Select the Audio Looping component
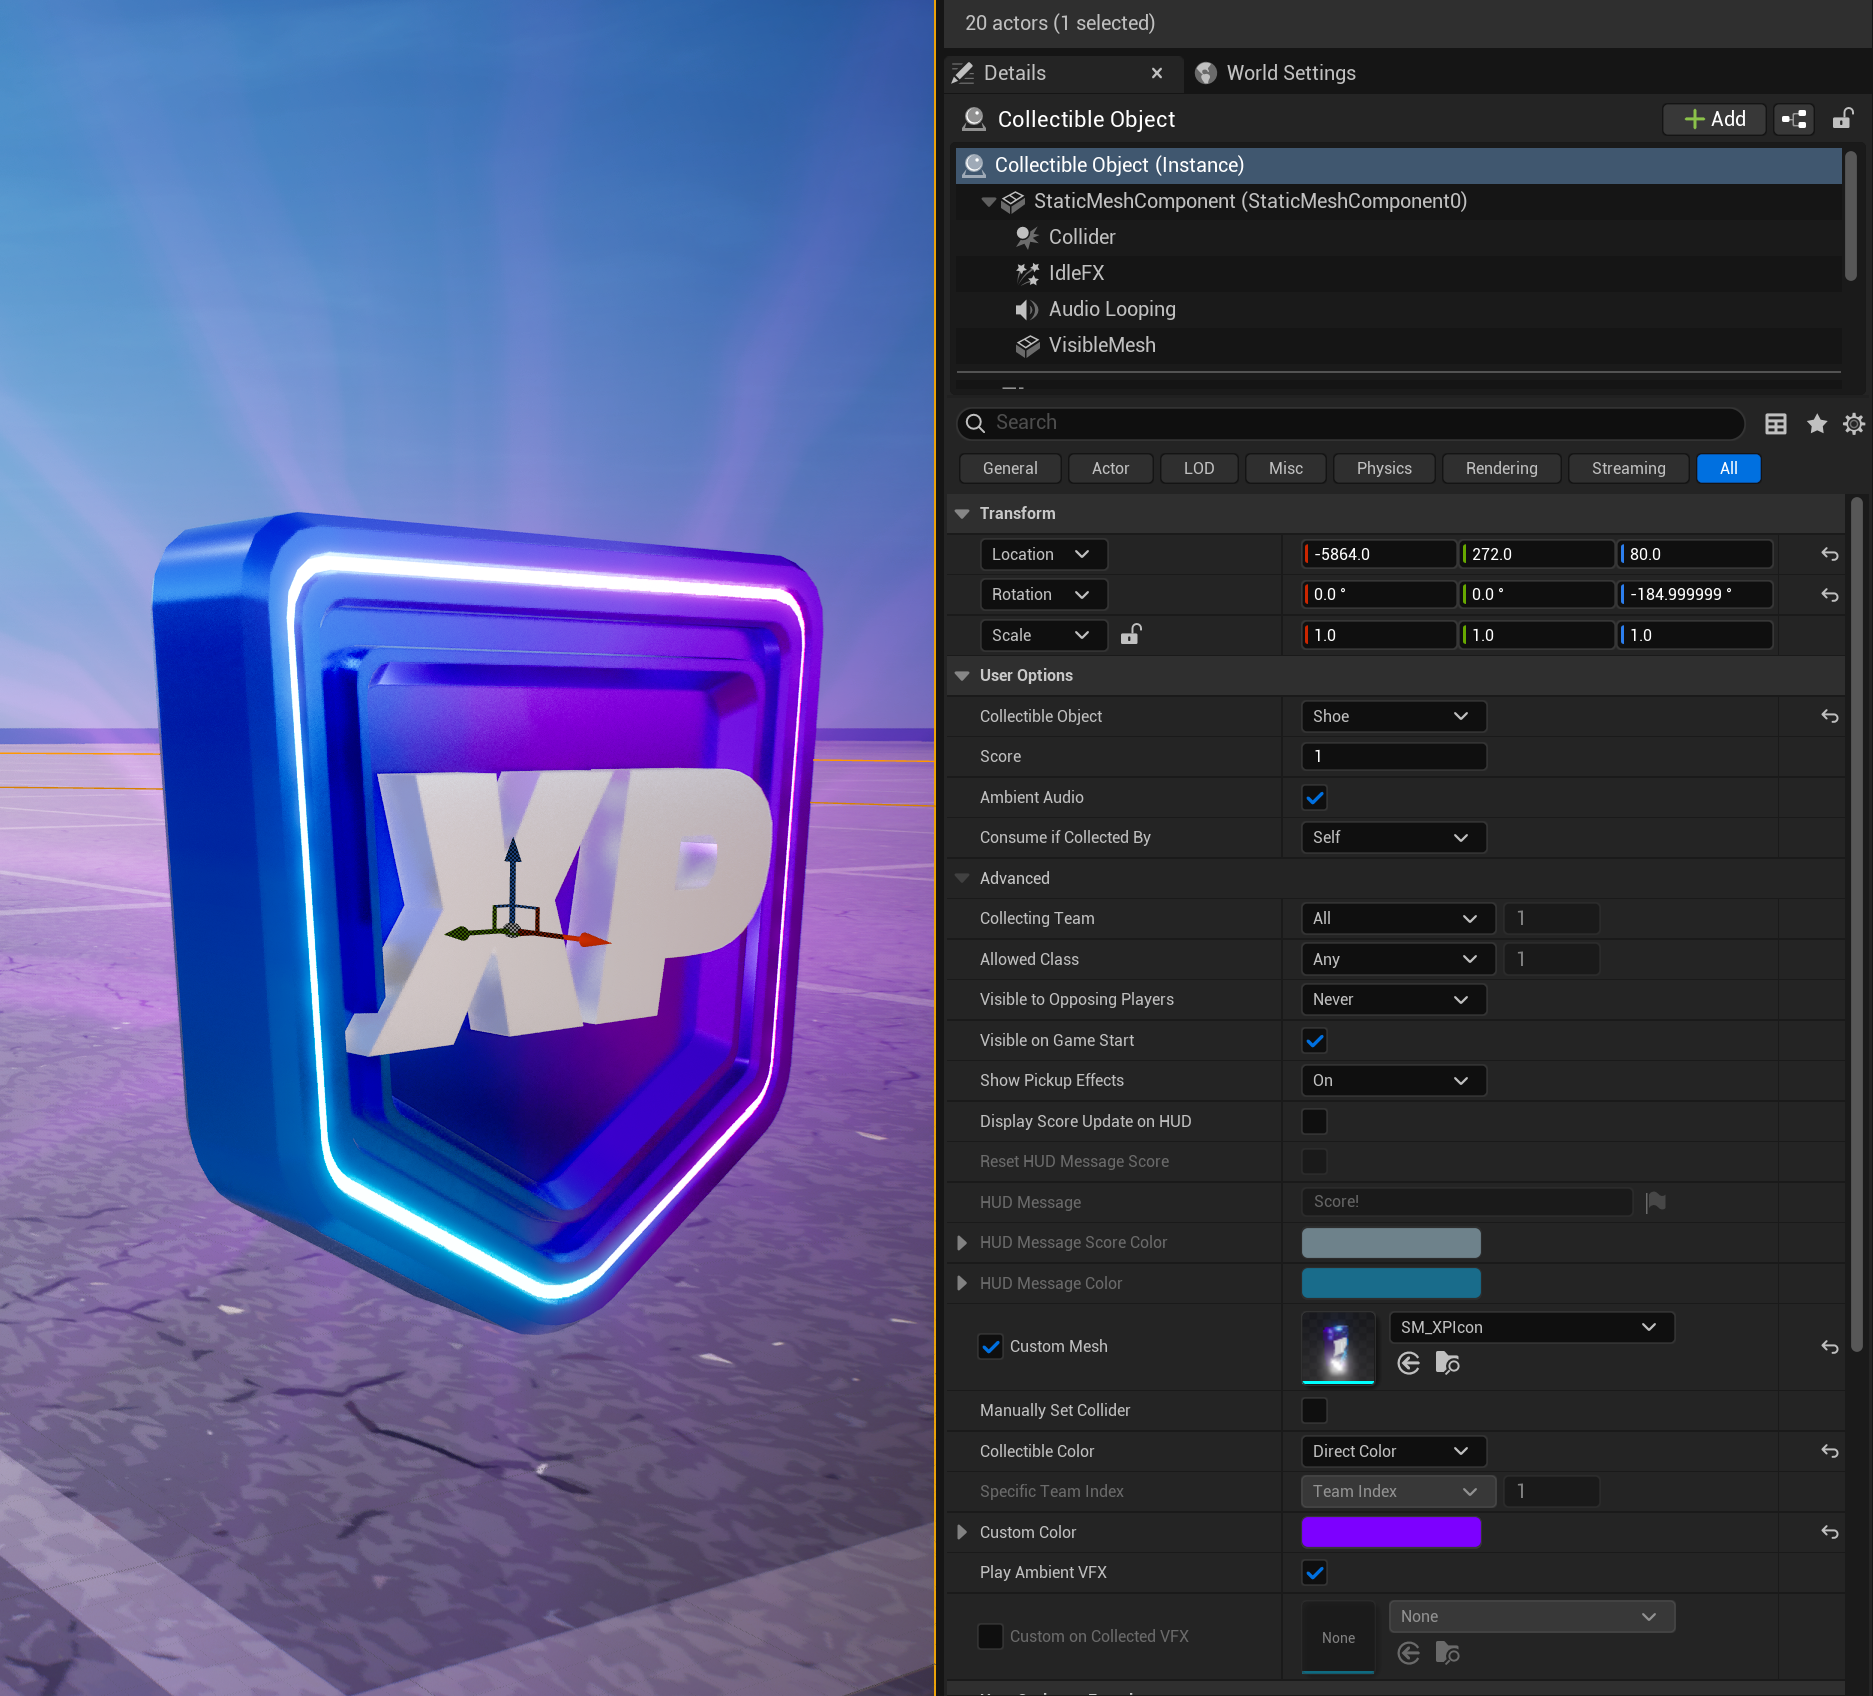This screenshot has height=1696, width=1873. 1112,309
